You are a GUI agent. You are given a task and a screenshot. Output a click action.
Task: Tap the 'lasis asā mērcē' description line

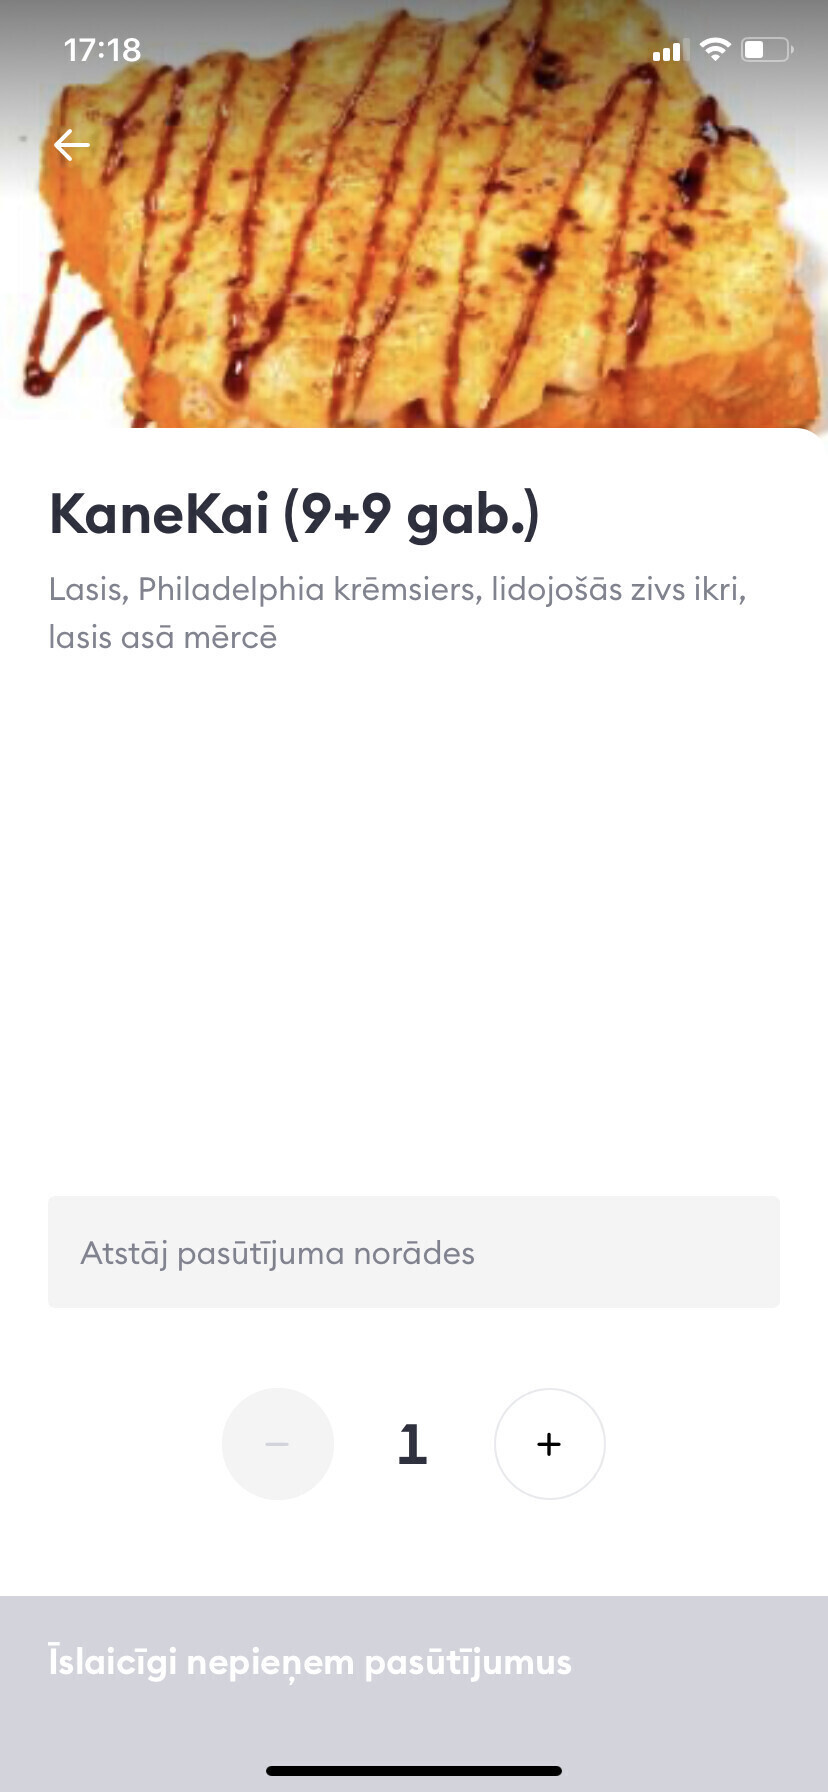163,637
